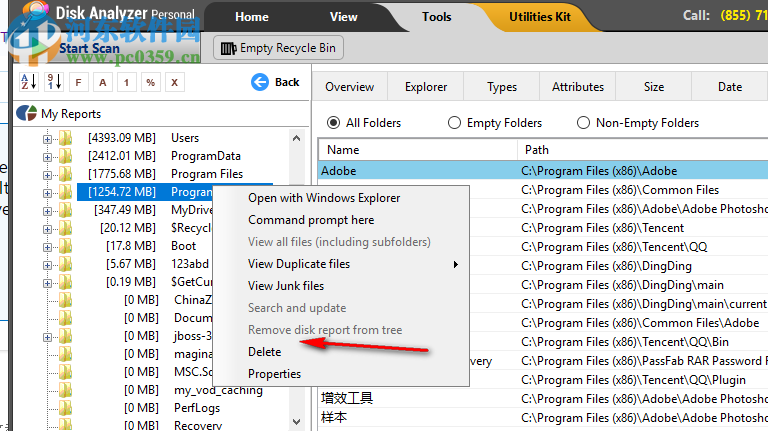Image resolution: width=768 pixels, height=431 pixels.
Task: Select the 增效工具 row
Action: [x=543, y=399]
